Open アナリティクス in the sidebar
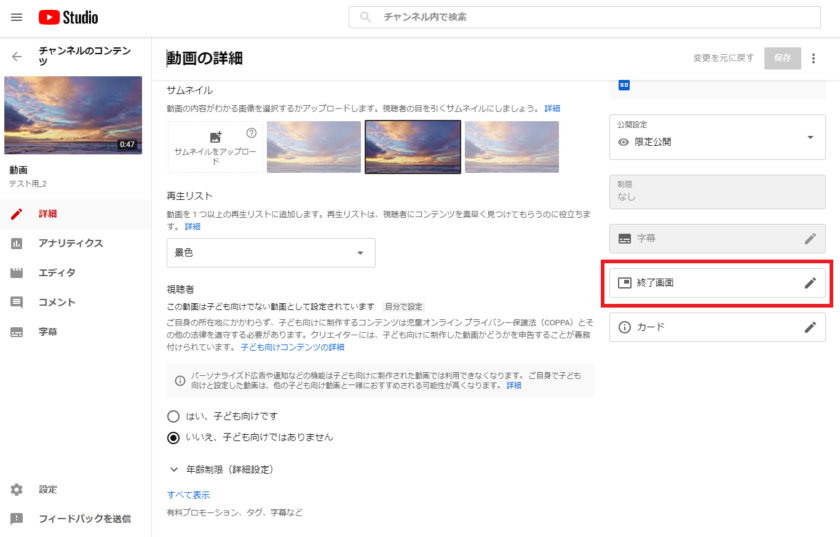Viewport: 840px width, 537px height. (70, 243)
